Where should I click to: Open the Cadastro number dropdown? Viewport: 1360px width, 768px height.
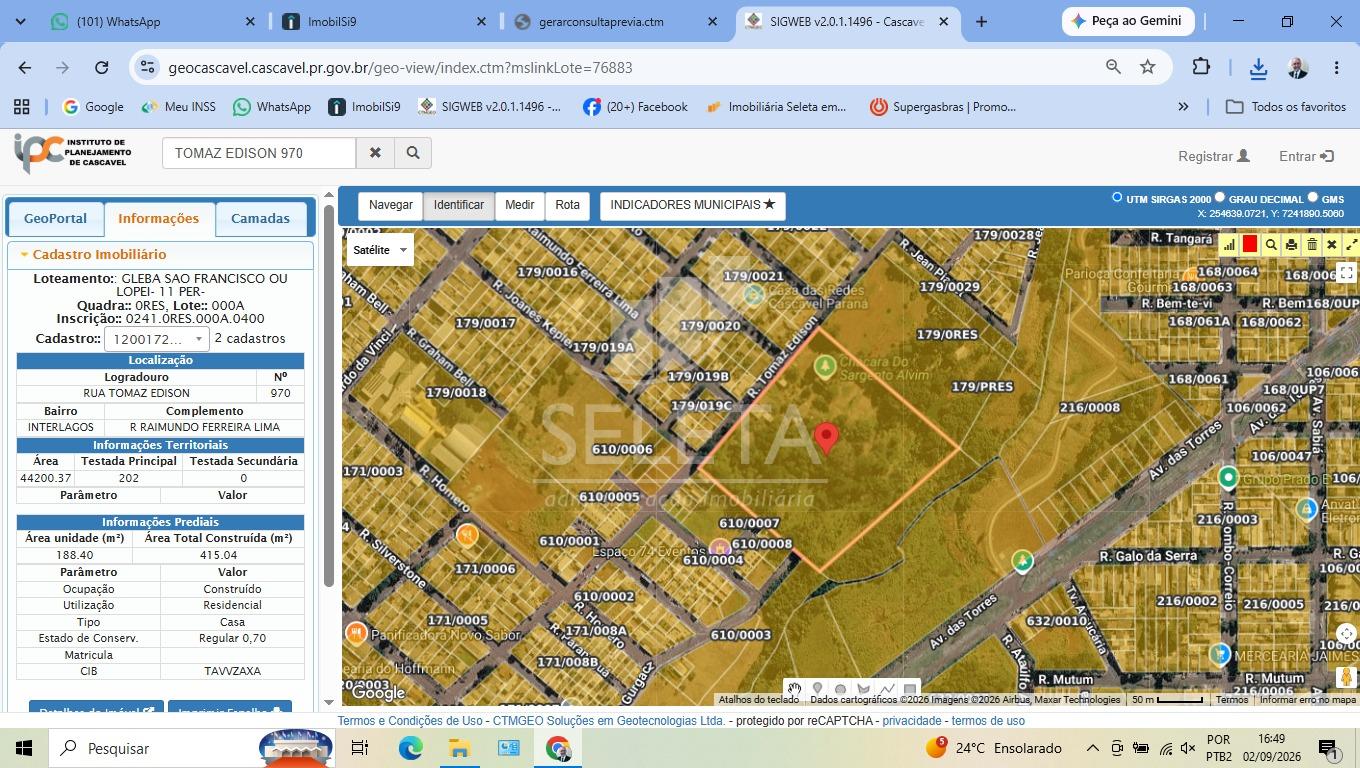point(157,339)
